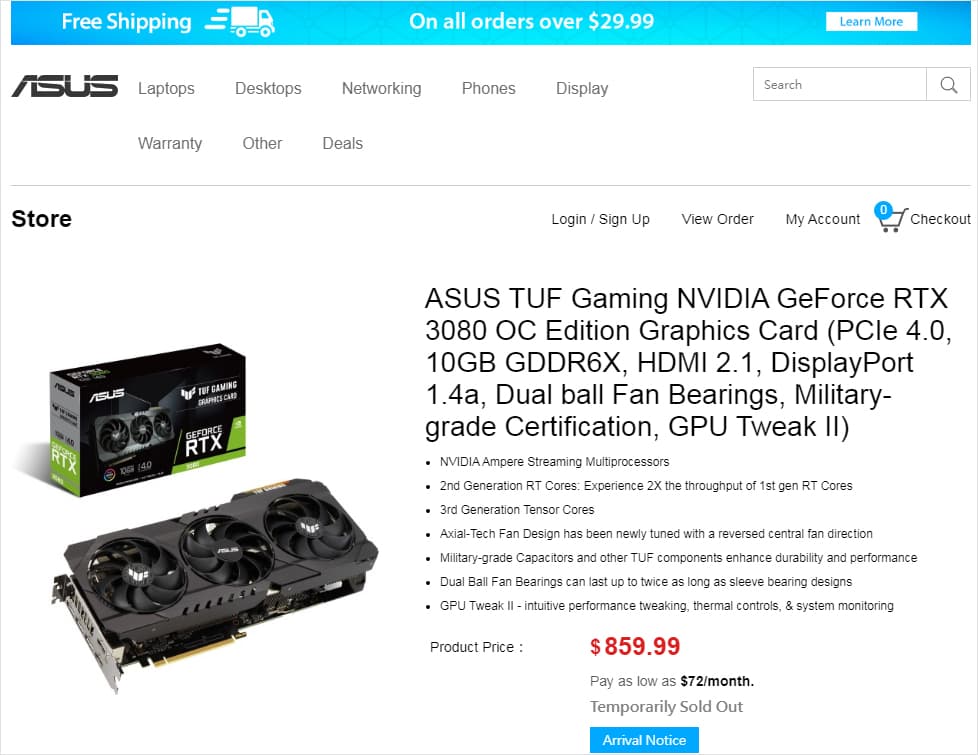
Task: Open the View Order link
Action: [717, 219]
